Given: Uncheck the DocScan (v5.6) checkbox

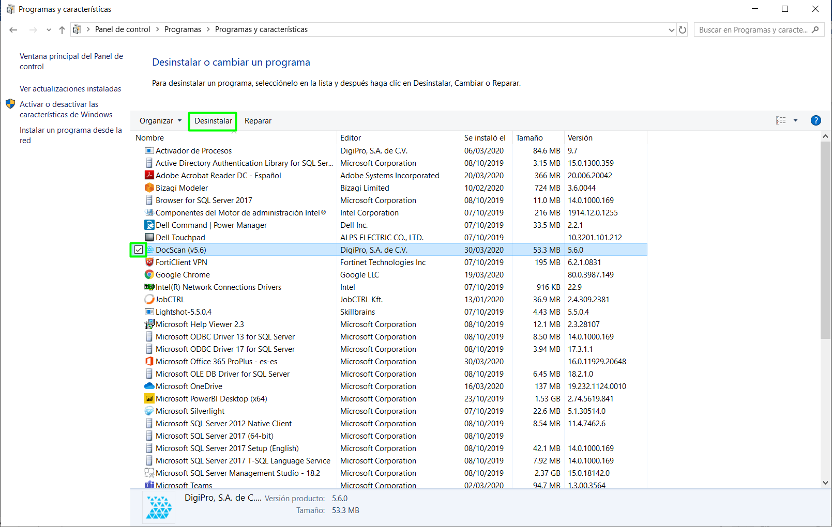Looking at the screenshot, I should coord(138,249).
